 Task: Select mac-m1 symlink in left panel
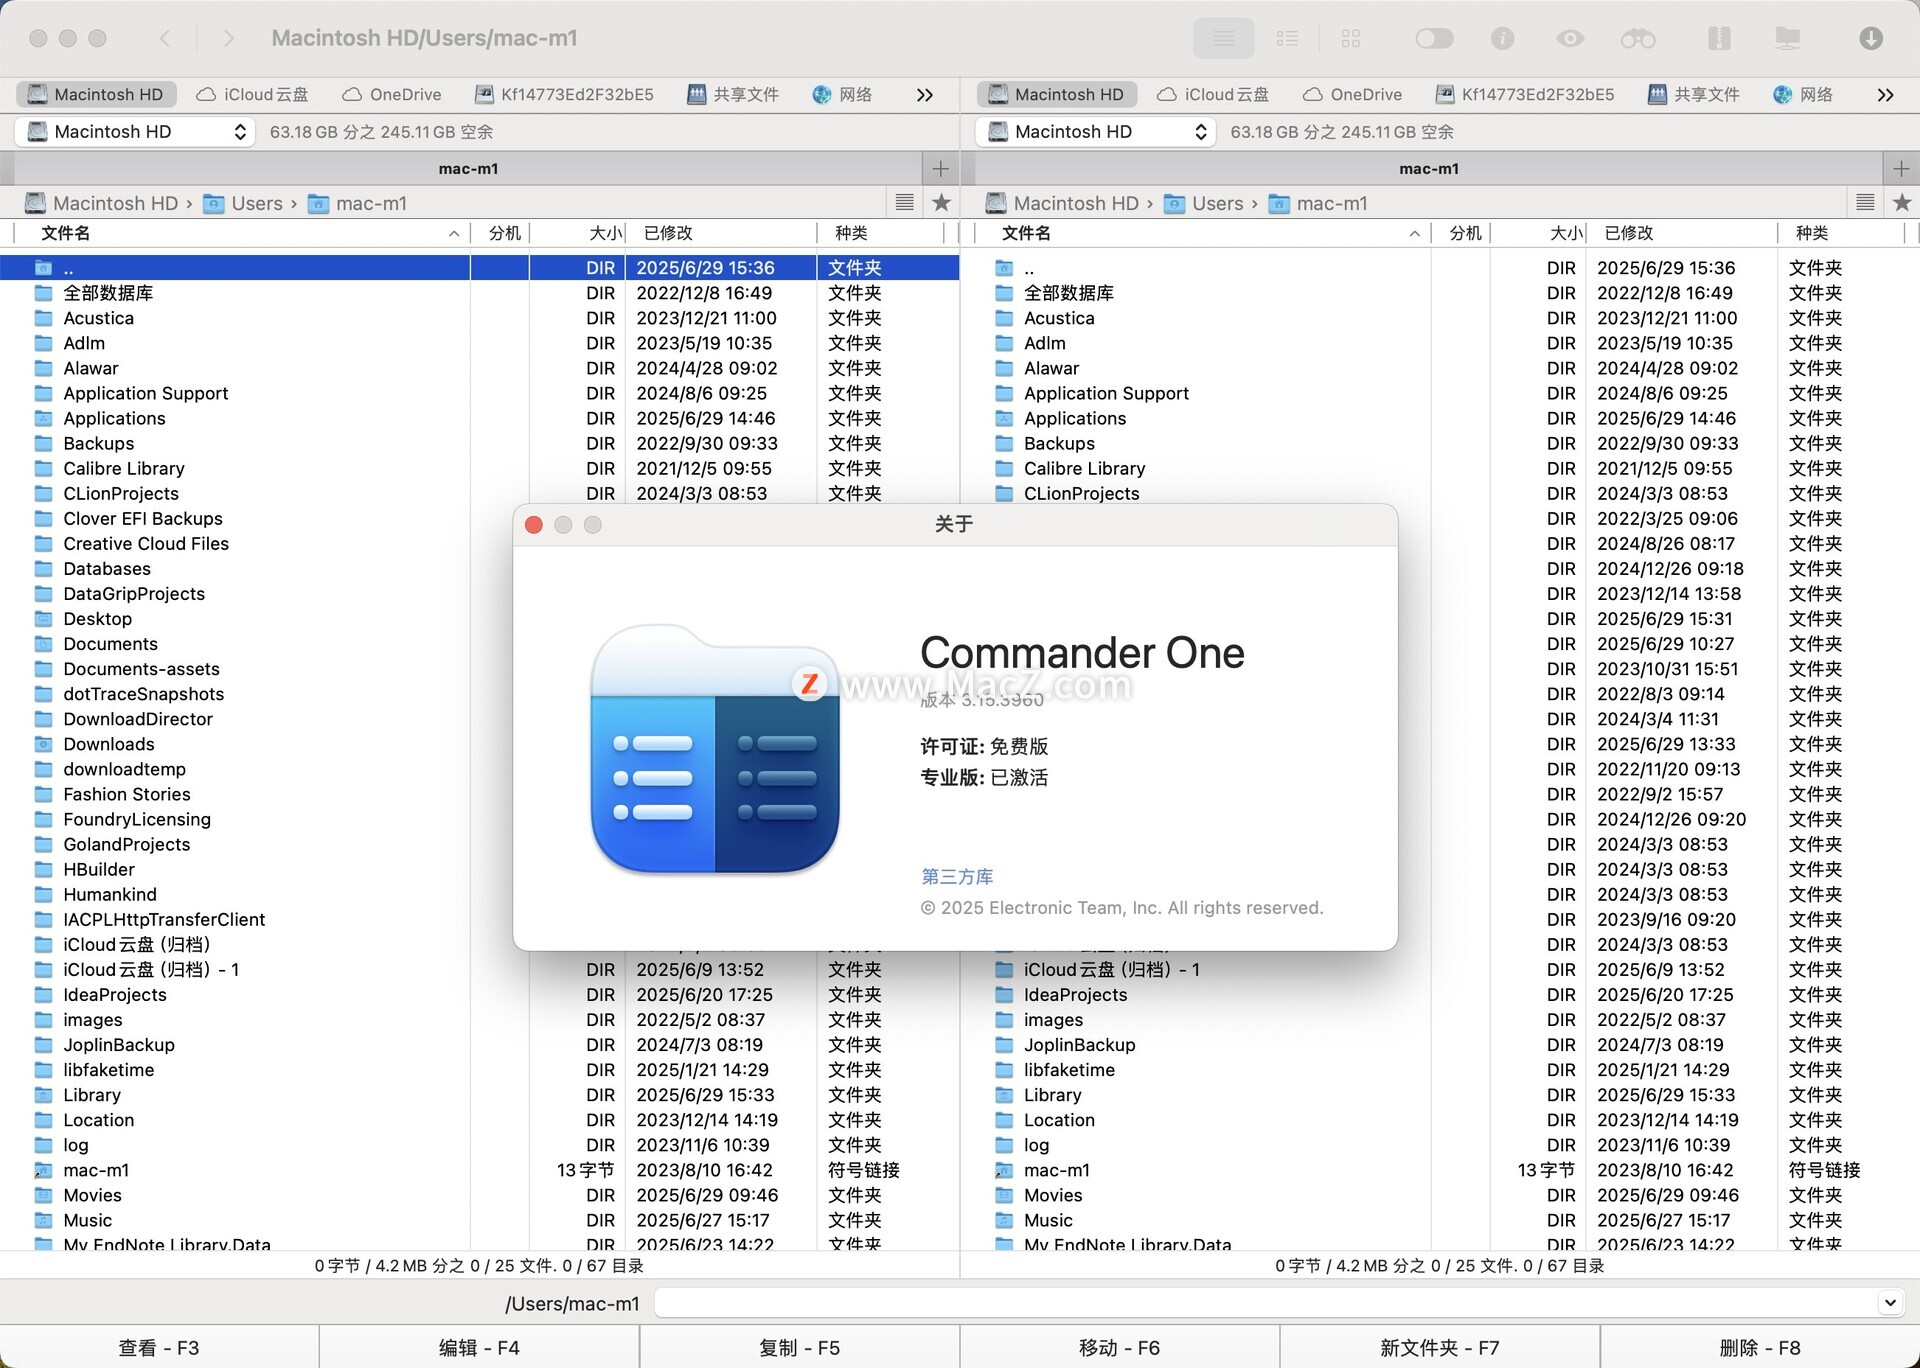click(96, 1170)
